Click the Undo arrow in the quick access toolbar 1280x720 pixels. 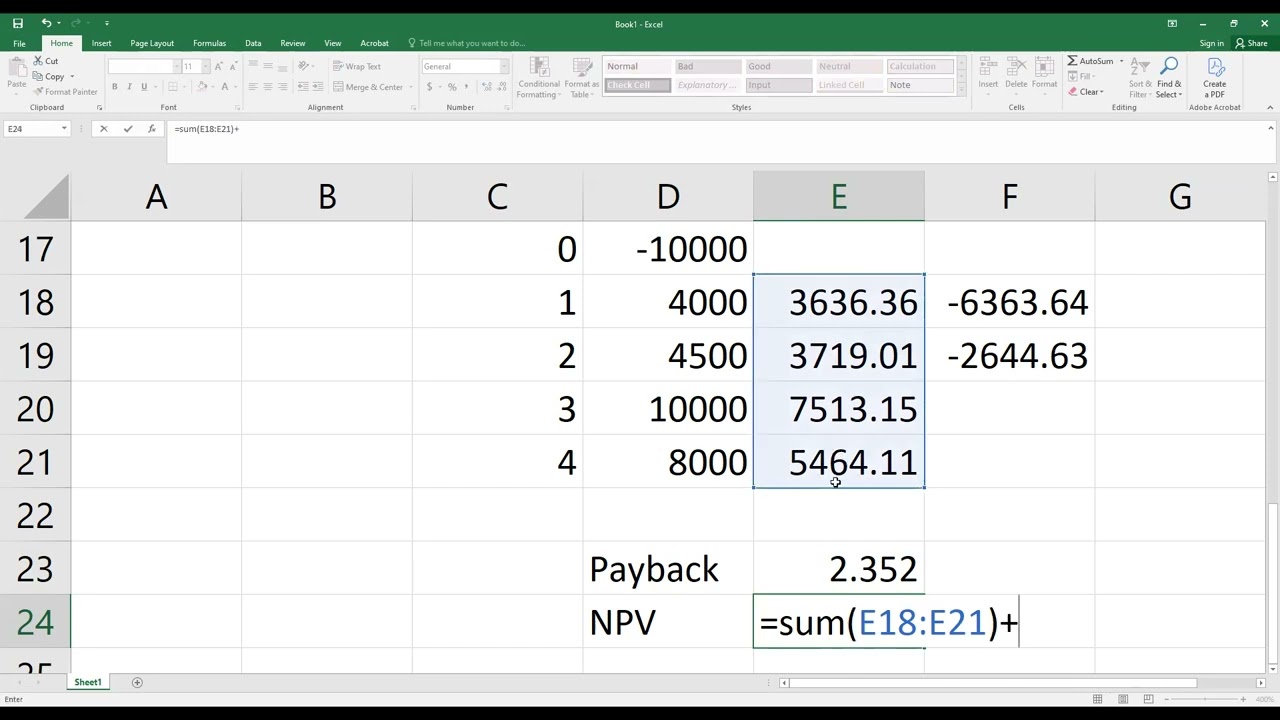point(46,23)
